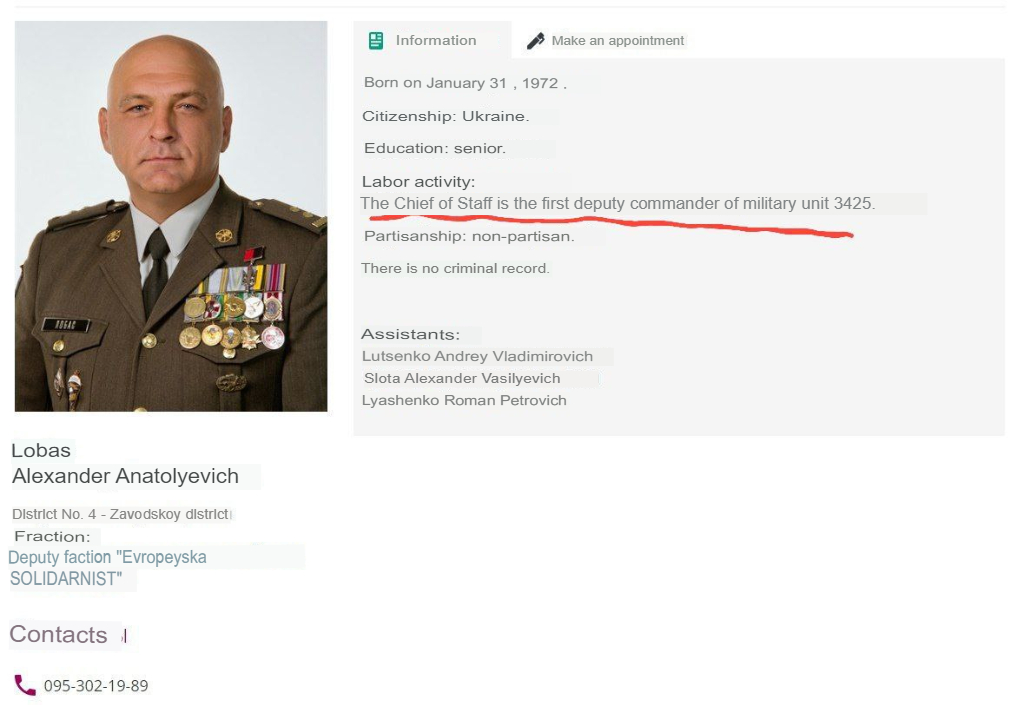Click the Assistants heading

pyautogui.click(x=410, y=334)
